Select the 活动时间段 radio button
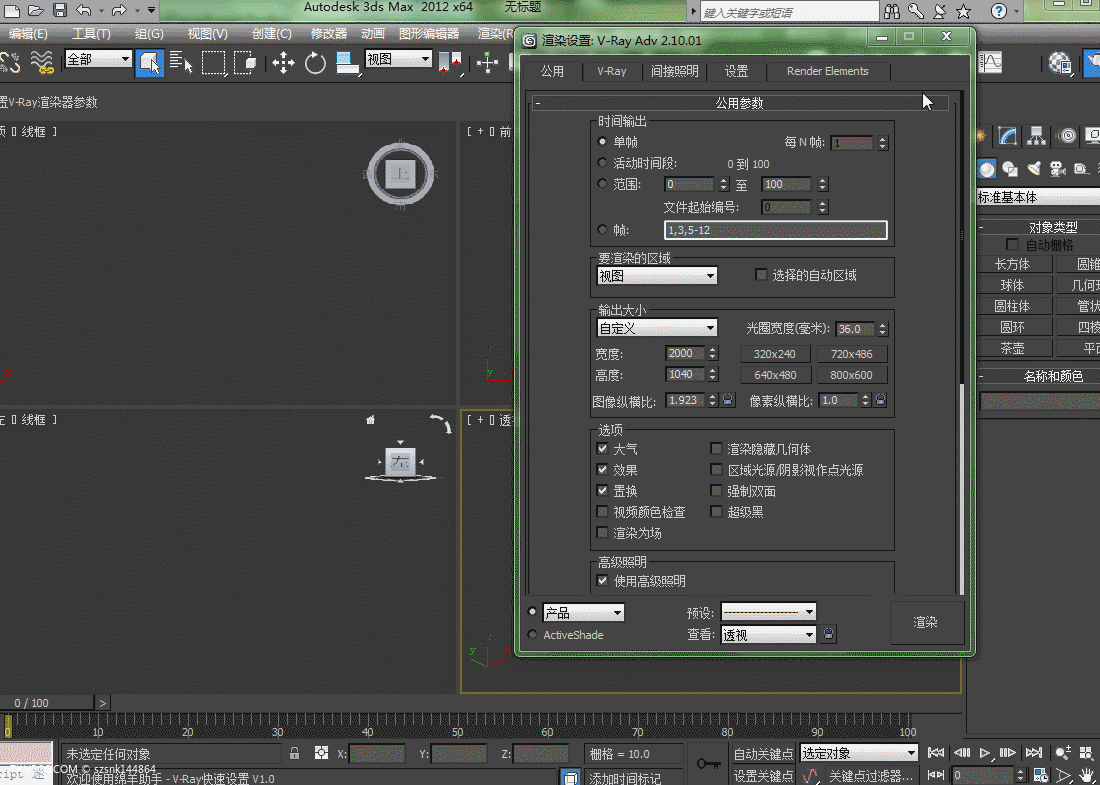Image resolution: width=1100 pixels, height=785 pixels. click(x=602, y=163)
